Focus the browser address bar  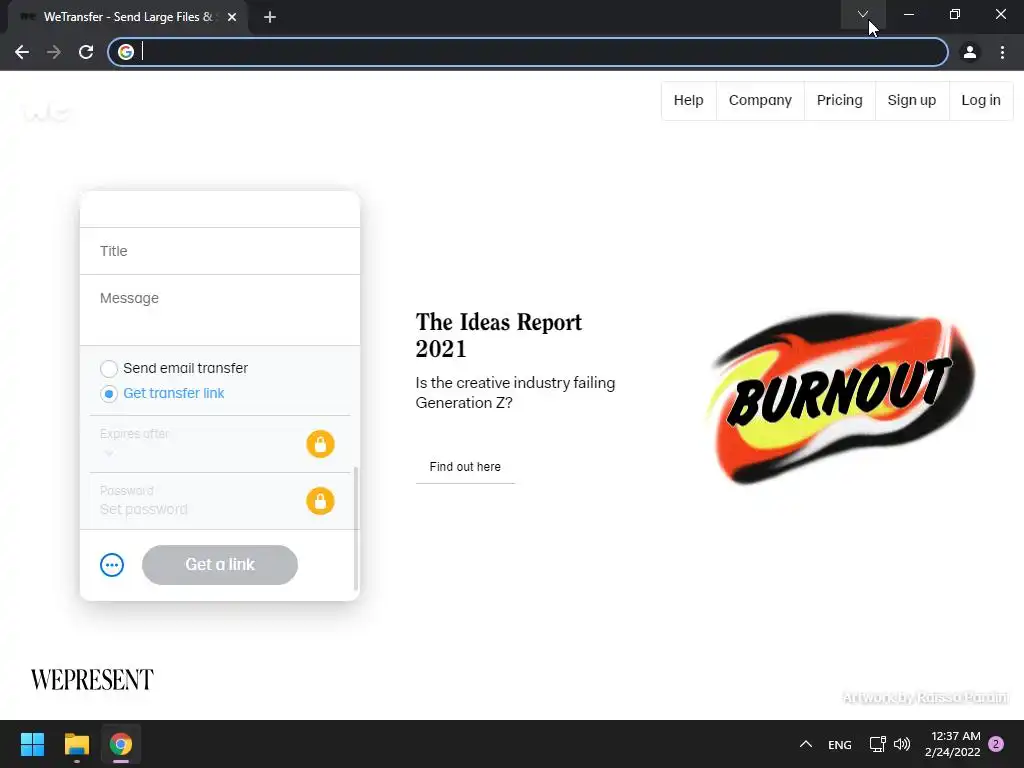[528, 52]
